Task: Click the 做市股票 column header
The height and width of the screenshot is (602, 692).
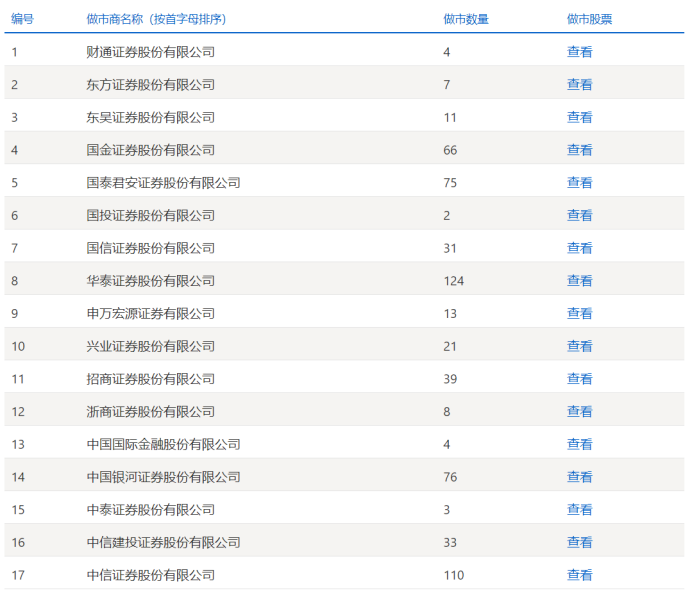Action: 590,19
